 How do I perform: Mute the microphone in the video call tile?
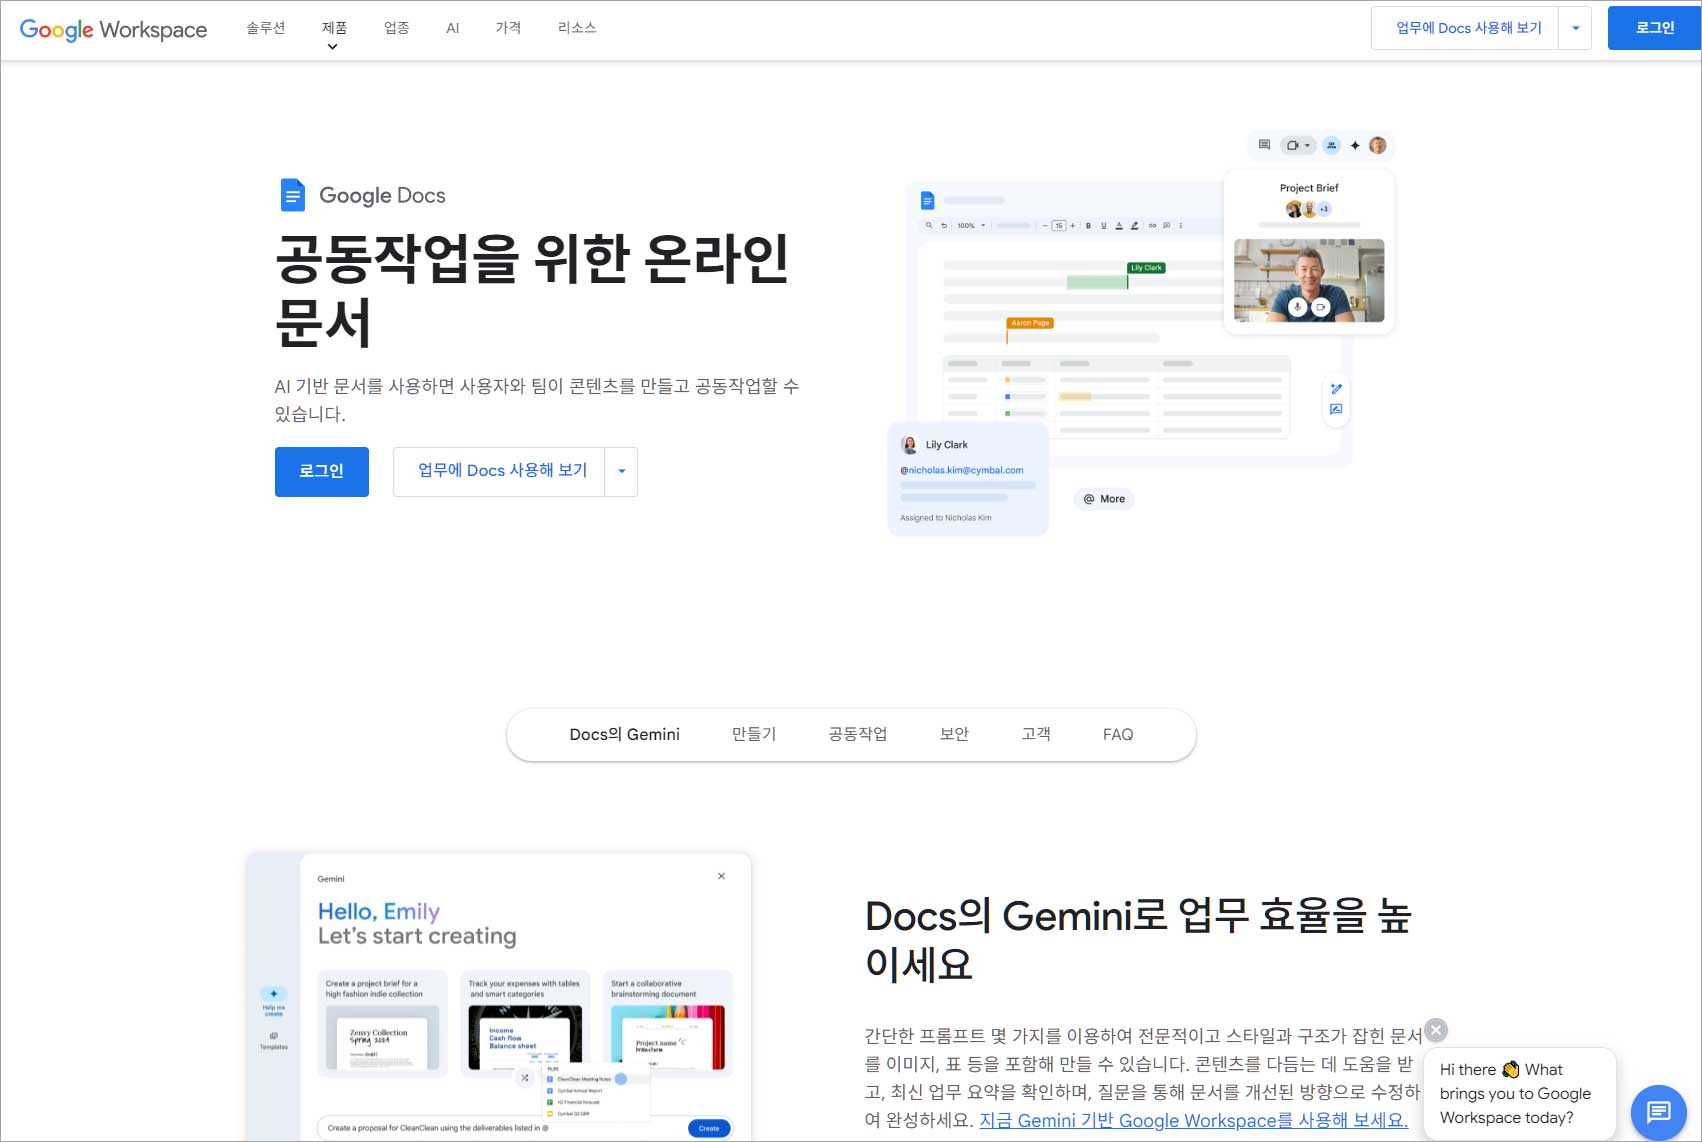pos(1297,308)
